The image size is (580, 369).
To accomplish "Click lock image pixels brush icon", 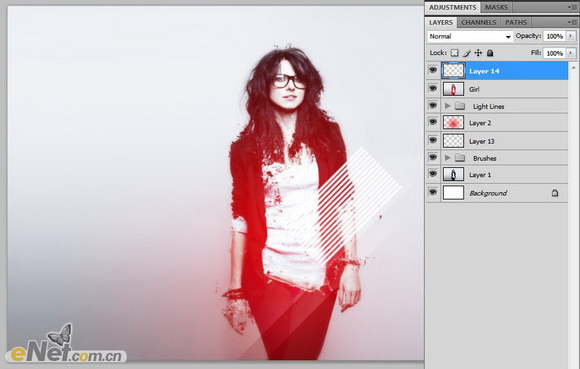I will (x=467, y=53).
